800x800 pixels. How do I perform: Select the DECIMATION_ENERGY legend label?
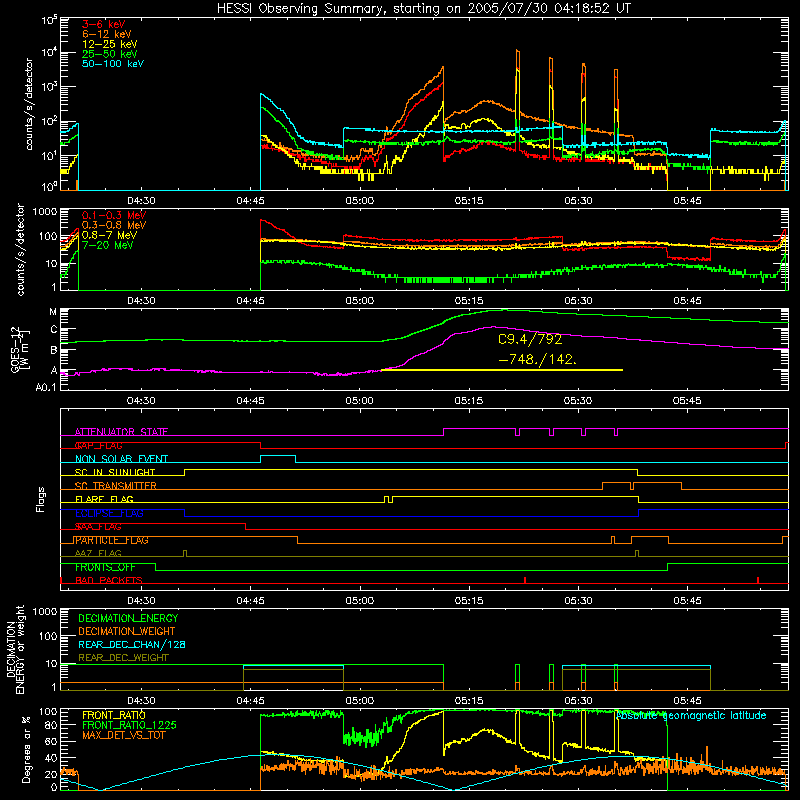pos(128,618)
